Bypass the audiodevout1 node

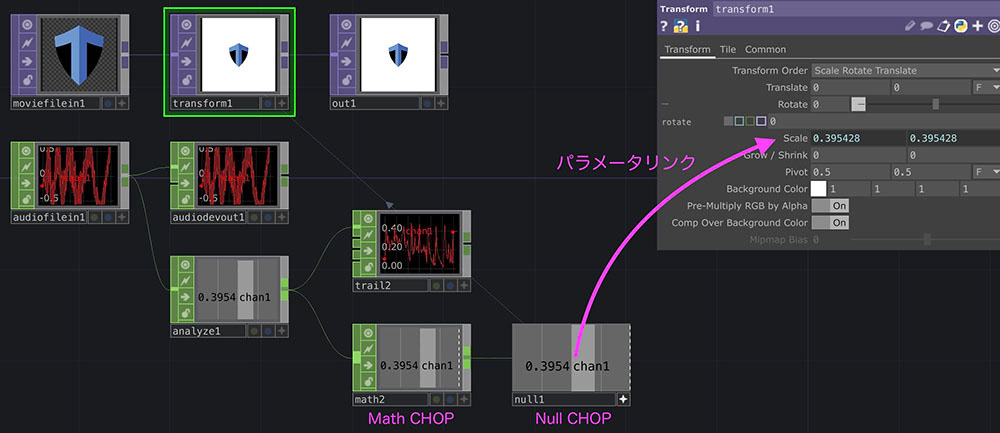click(186, 183)
